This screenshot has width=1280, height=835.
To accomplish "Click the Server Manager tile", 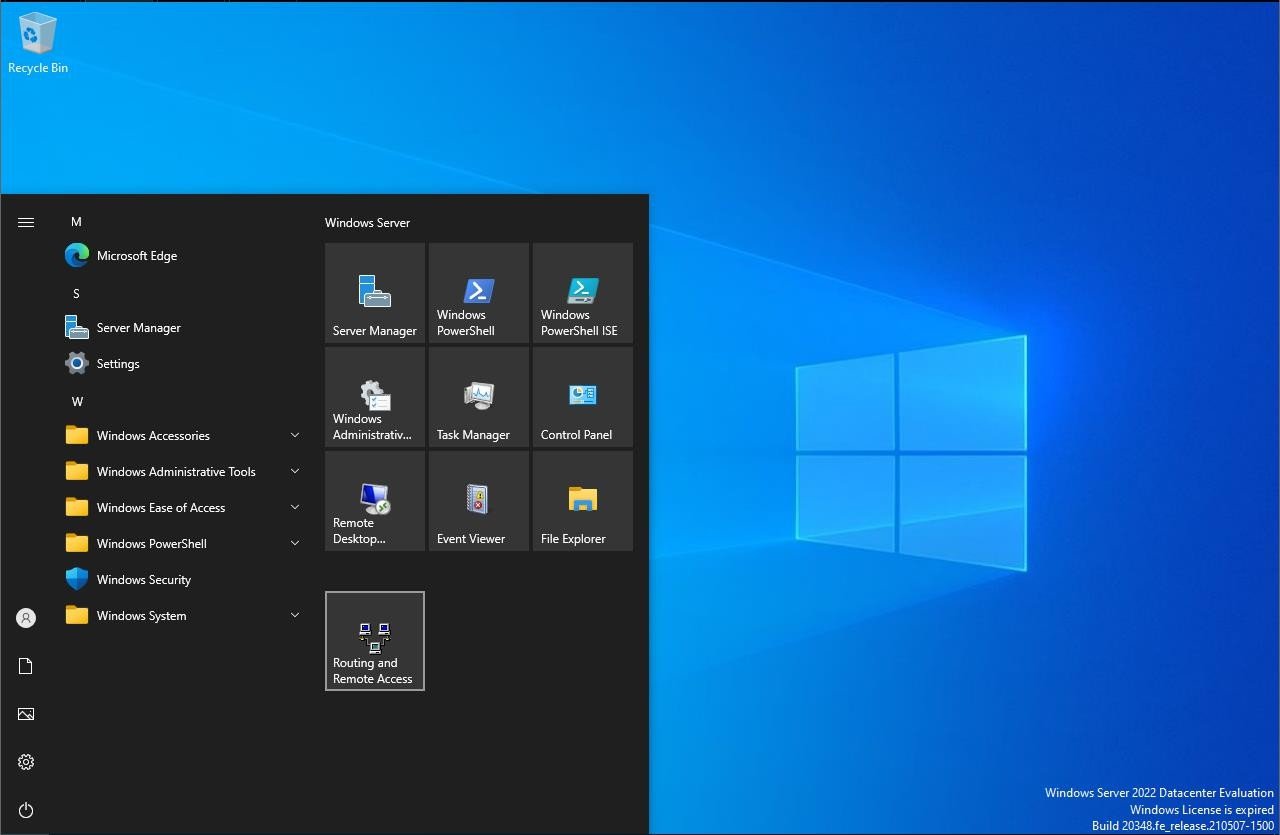I will tap(375, 293).
